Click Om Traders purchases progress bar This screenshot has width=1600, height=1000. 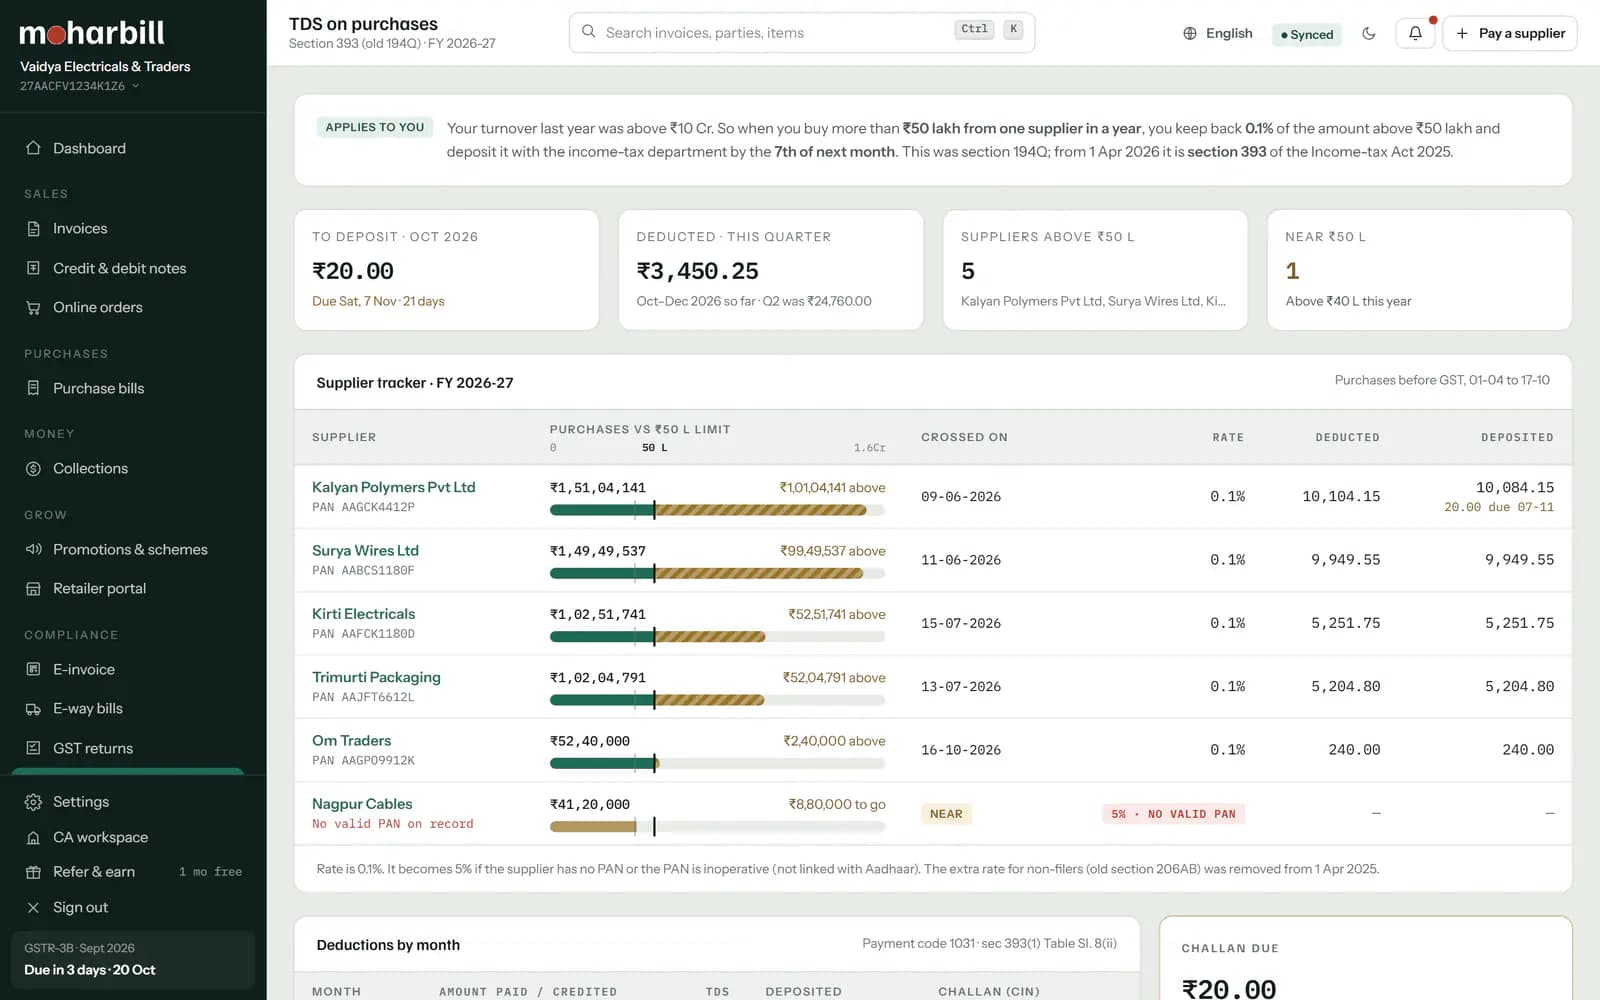click(x=717, y=764)
